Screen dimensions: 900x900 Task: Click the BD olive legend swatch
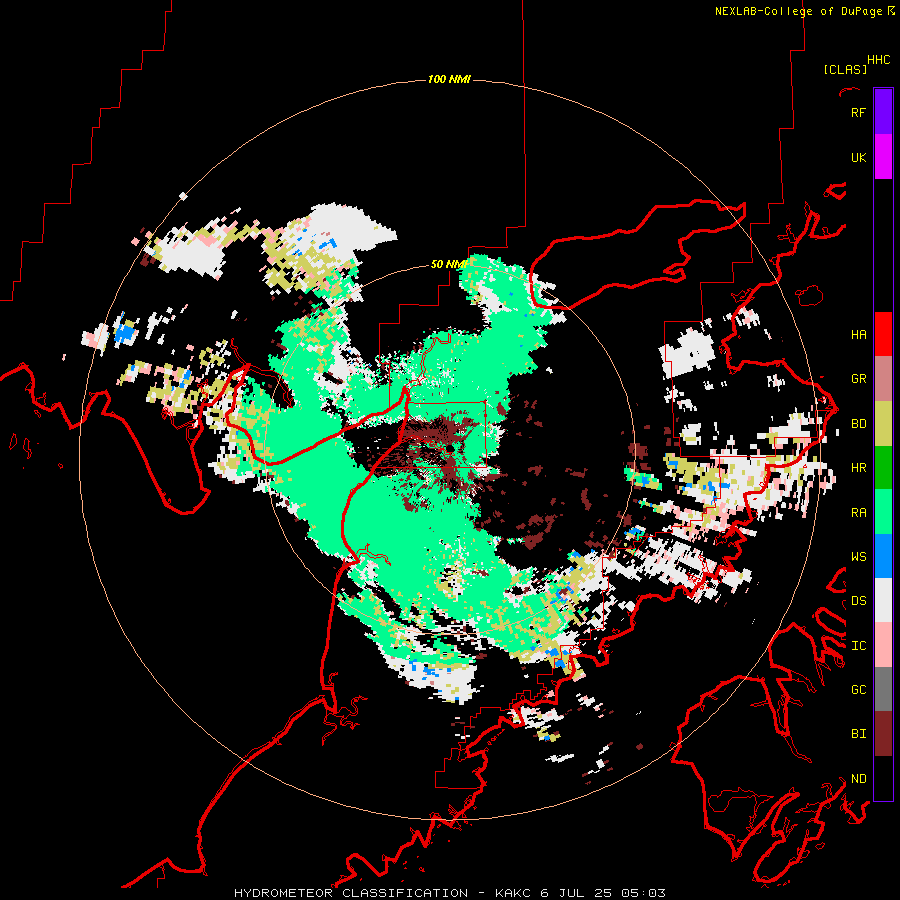pyautogui.click(x=883, y=424)
